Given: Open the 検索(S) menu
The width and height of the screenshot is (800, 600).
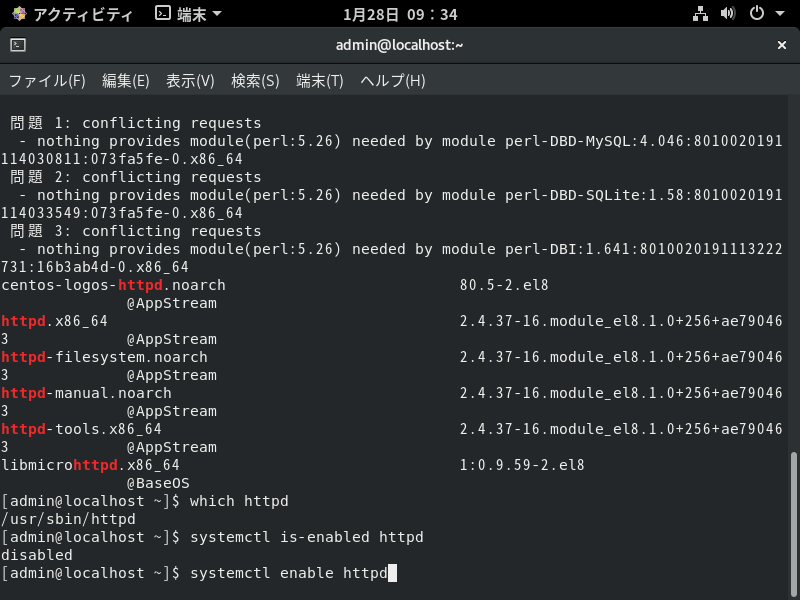Looking at the screenshot, I should click(x=255, y=81).
